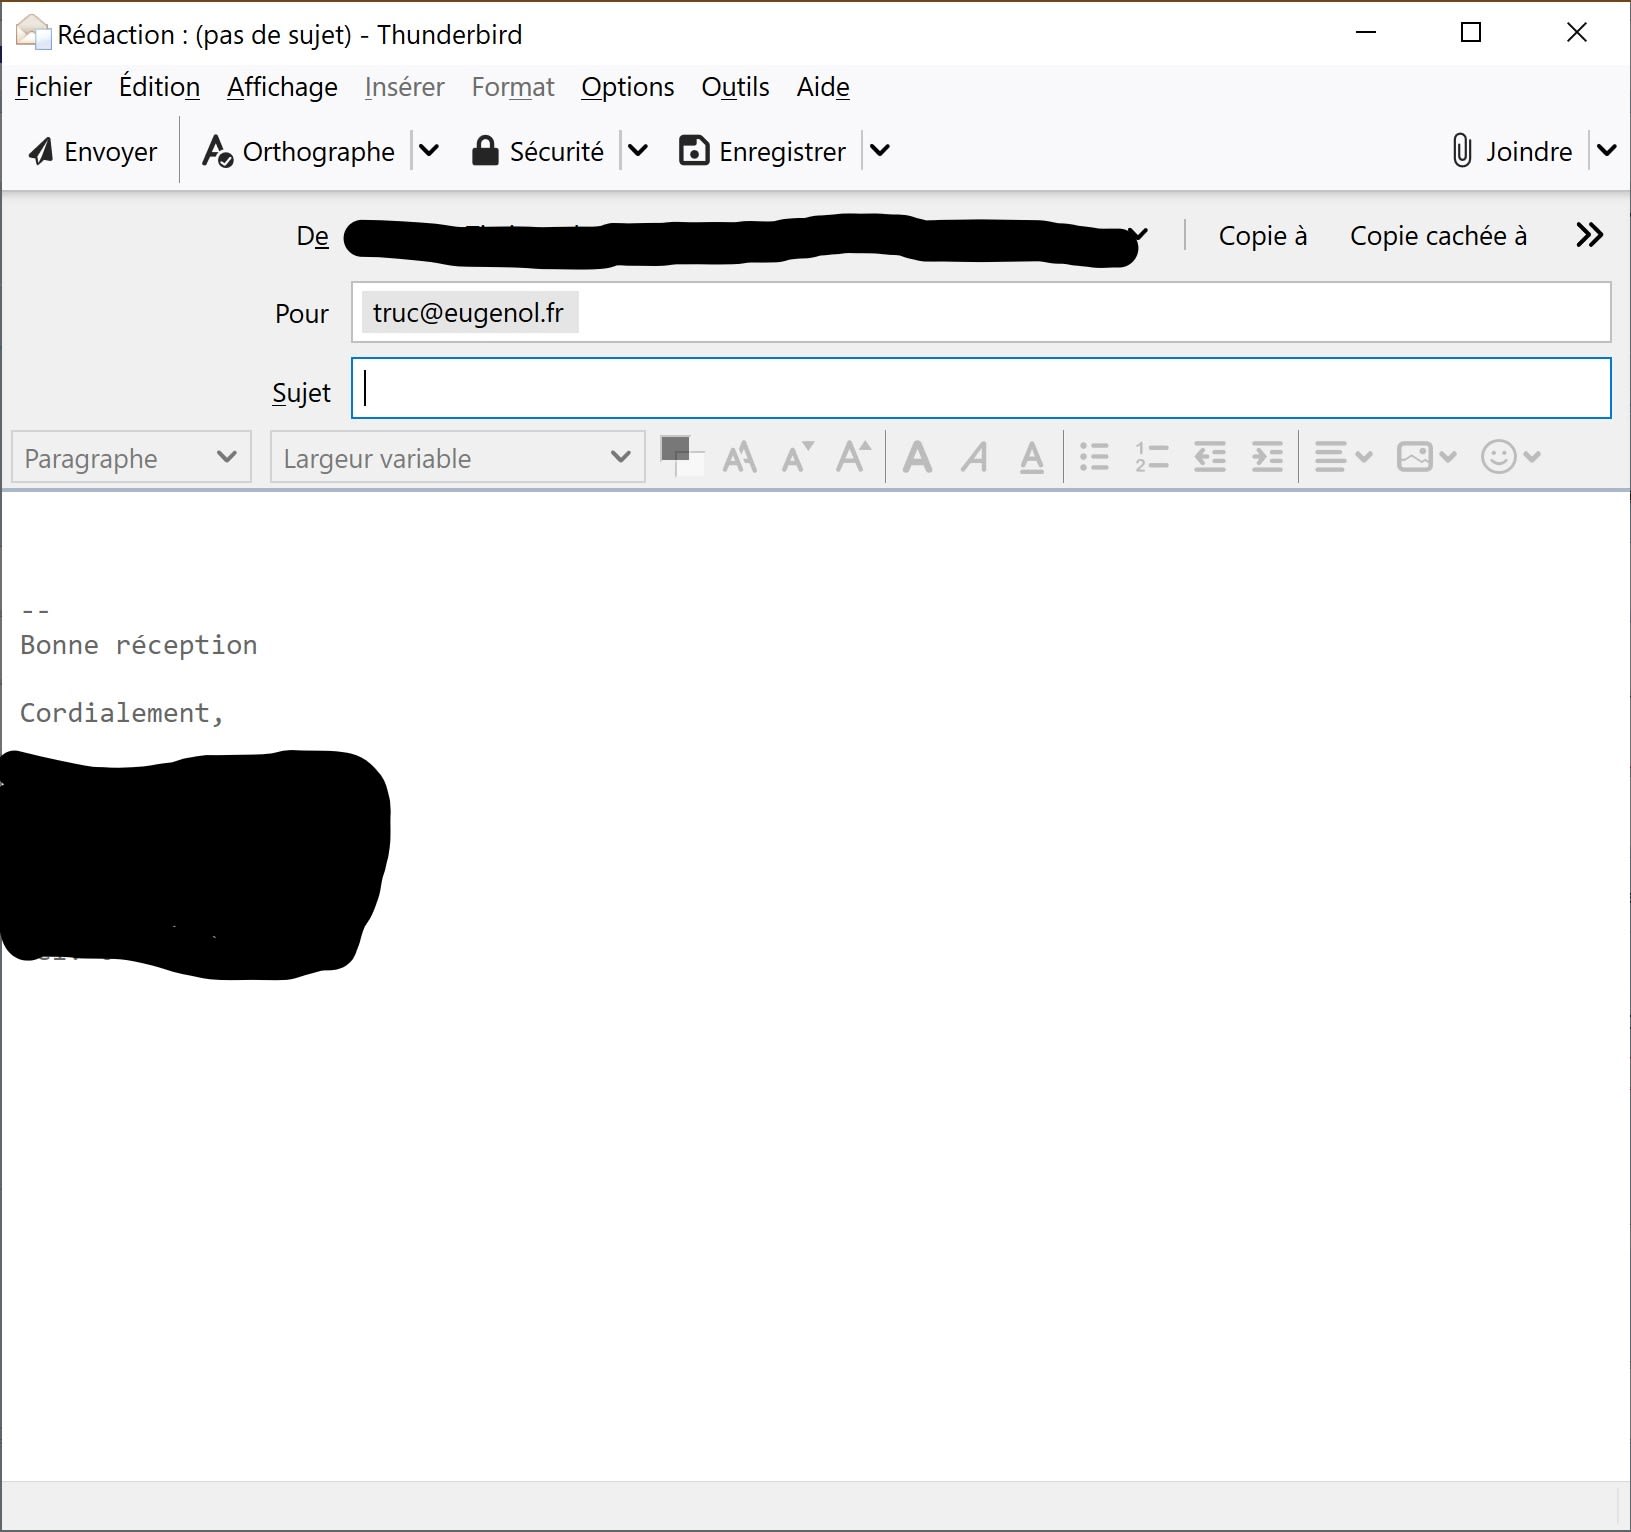Viewport: 1631px width, 1532px height.
Task: Toggle bold text formatting
Action: tap(917, 458)
